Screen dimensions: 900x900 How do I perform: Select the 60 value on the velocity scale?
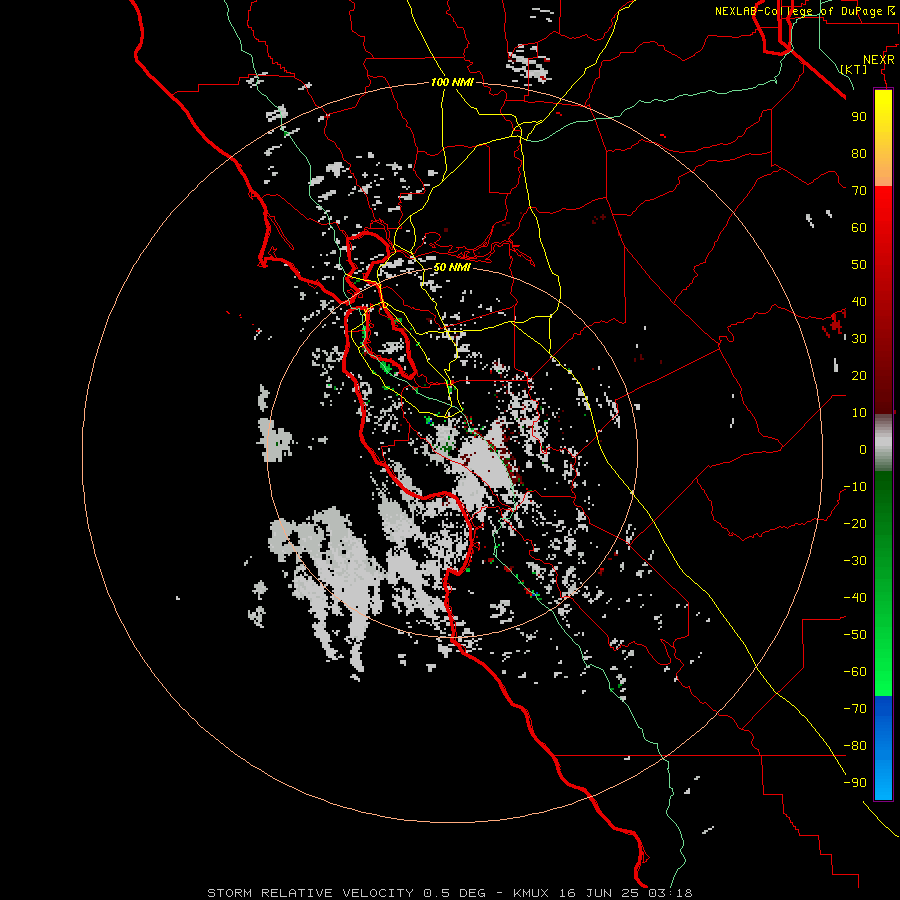(x=859, y=227)
